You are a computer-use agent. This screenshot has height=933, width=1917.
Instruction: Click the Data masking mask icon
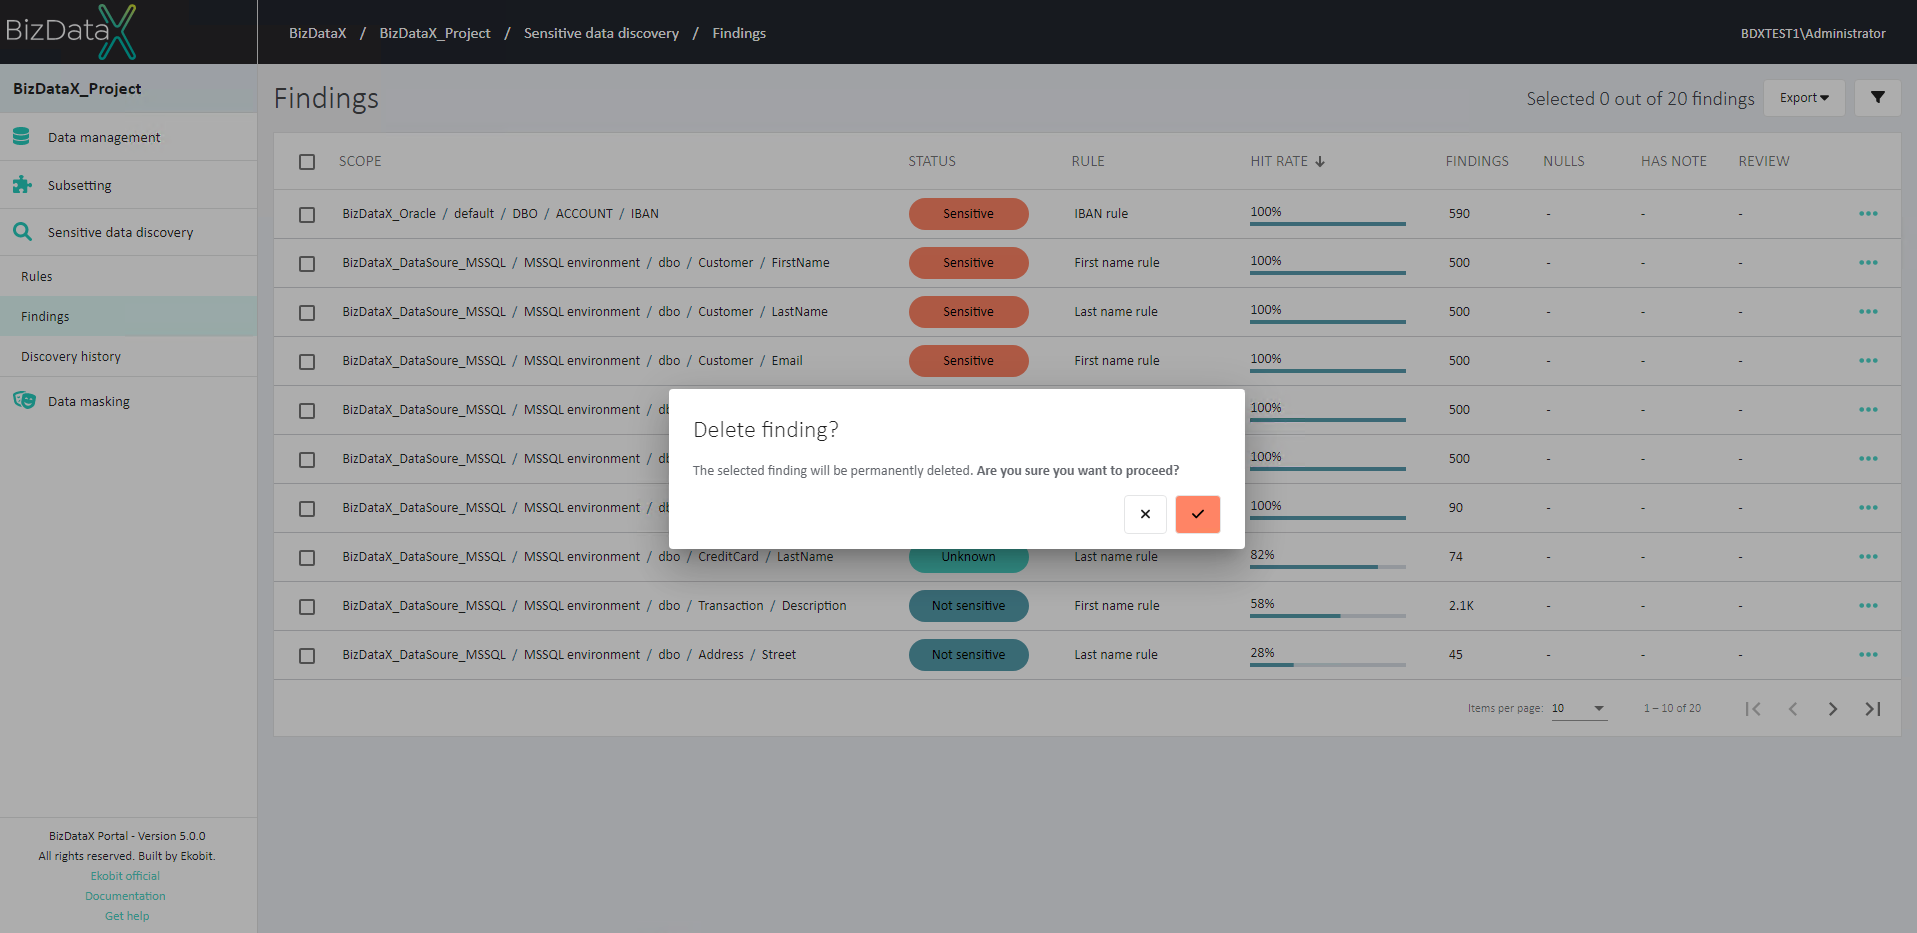point(24,400)
